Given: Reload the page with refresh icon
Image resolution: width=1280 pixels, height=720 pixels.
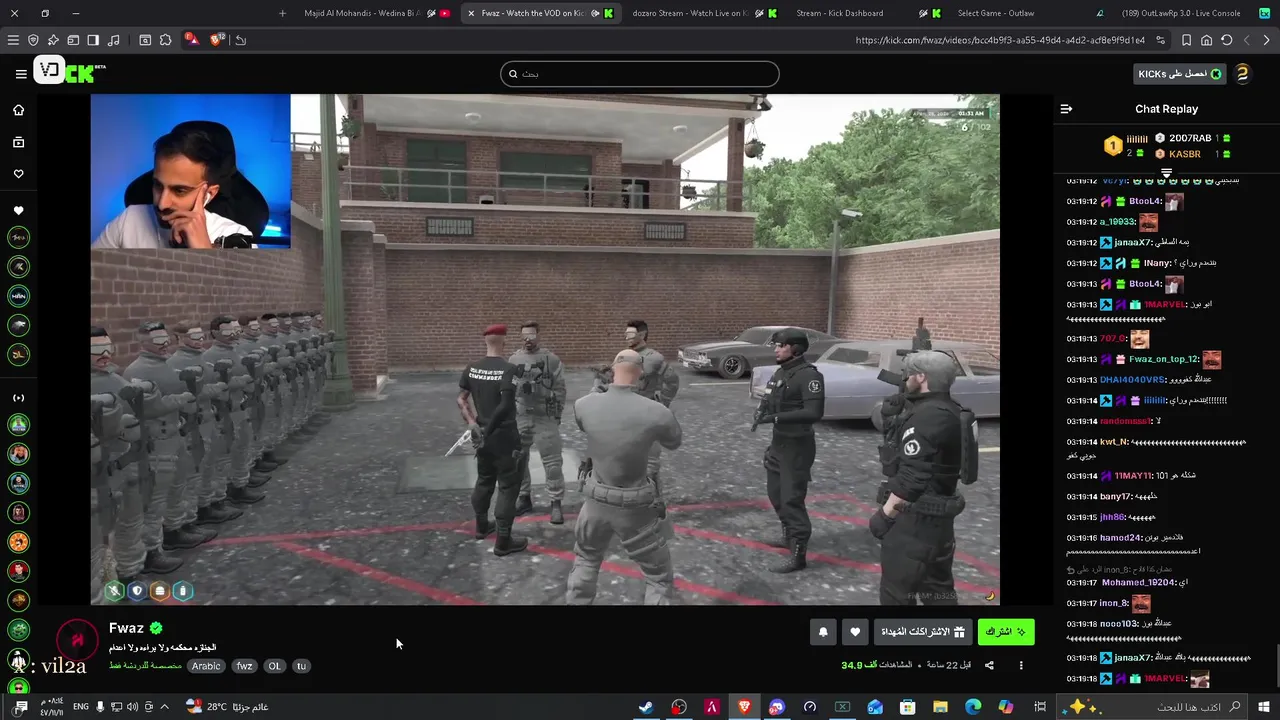Looking at the screenshot, I should coord(1227,40).
